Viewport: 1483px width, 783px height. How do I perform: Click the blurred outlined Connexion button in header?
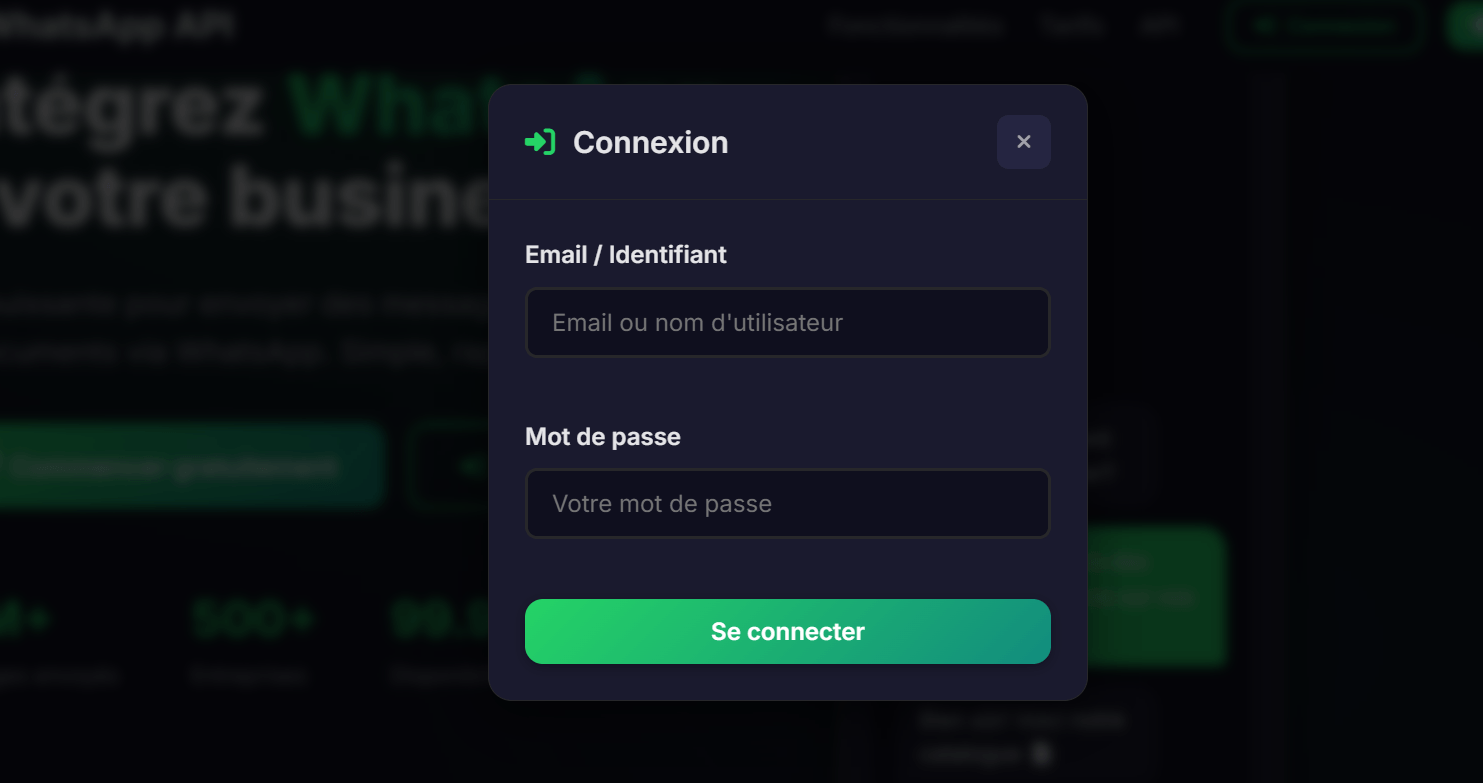point(1325,26)
